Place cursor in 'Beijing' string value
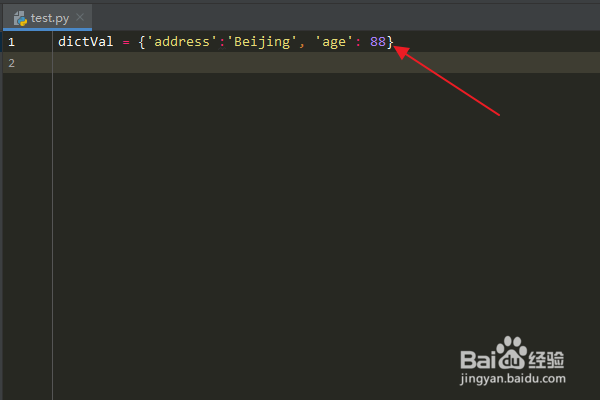Viewport: 600px width, 400px height. point(262,42)
